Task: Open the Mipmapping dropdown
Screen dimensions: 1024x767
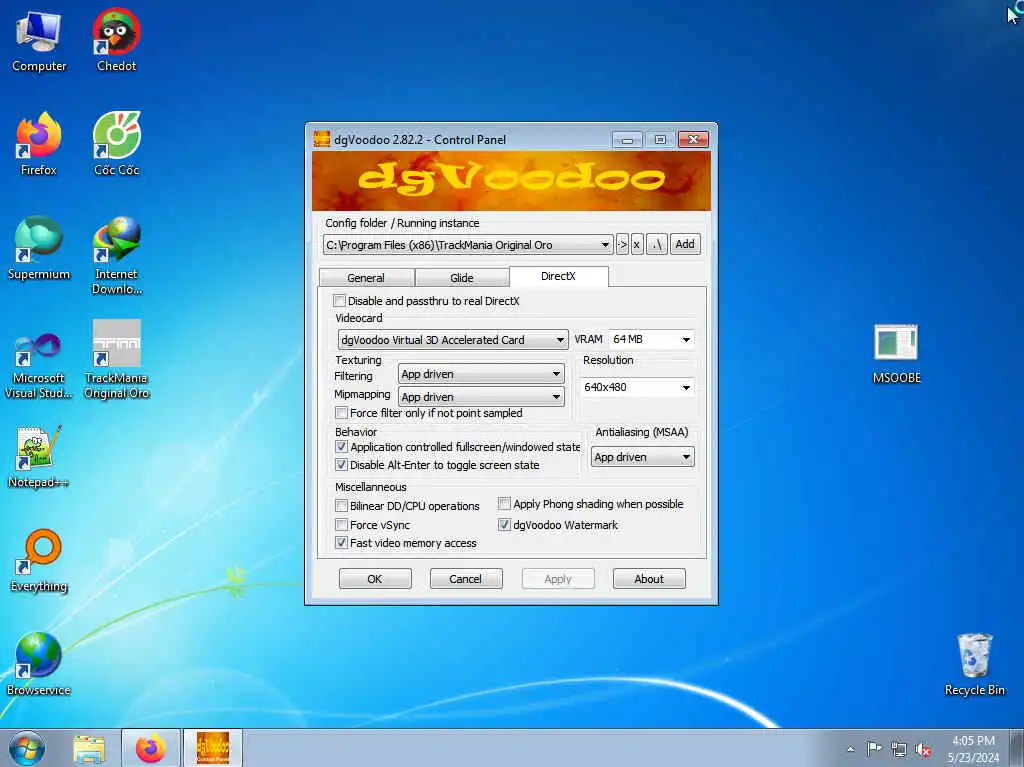Action: point(481,397)
